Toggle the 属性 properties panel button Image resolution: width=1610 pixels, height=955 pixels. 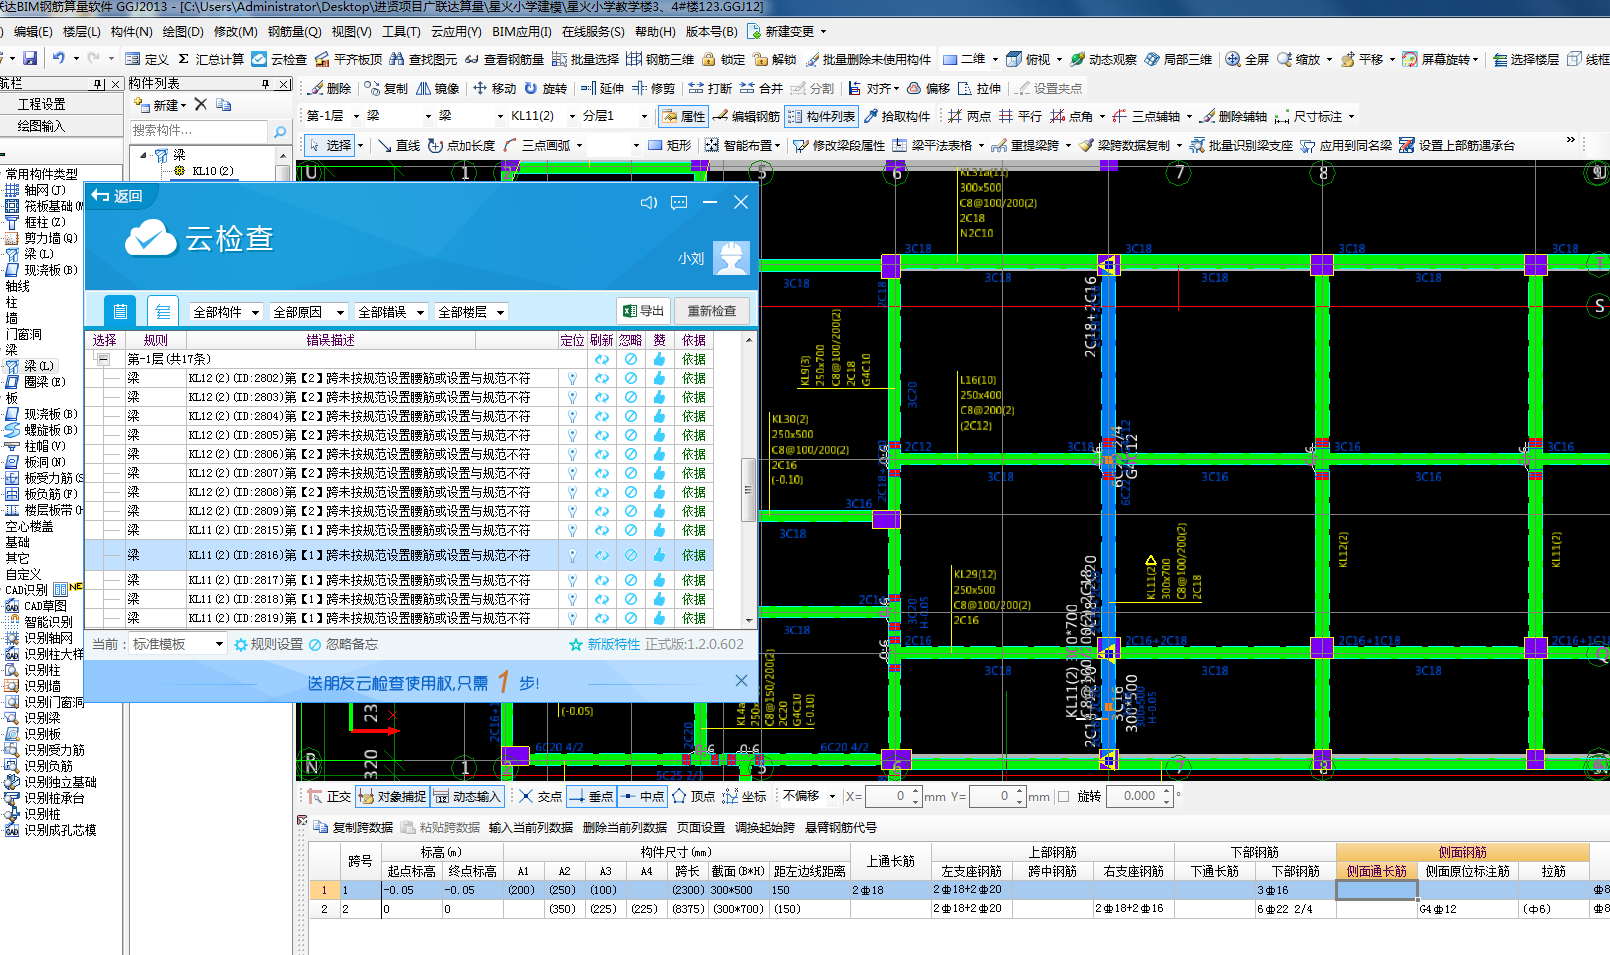683,116
